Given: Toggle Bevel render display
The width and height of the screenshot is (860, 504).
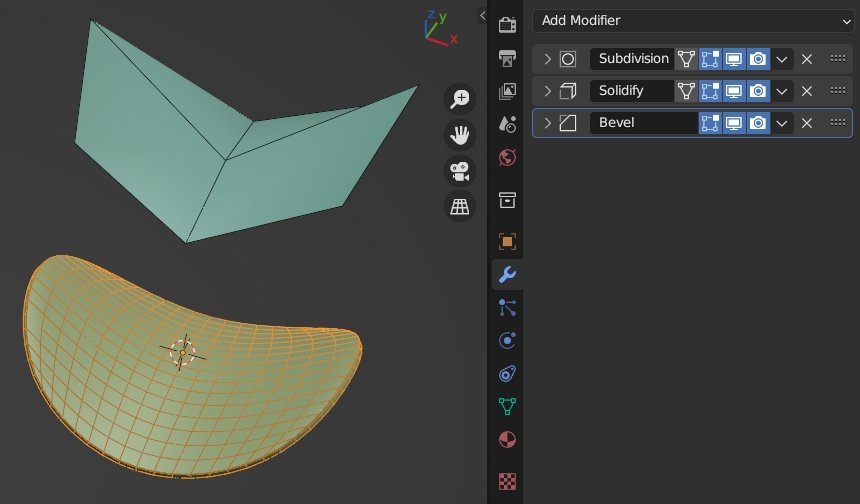Looking at the screenshot, I should pyautogui.click(x=758, y=123).
